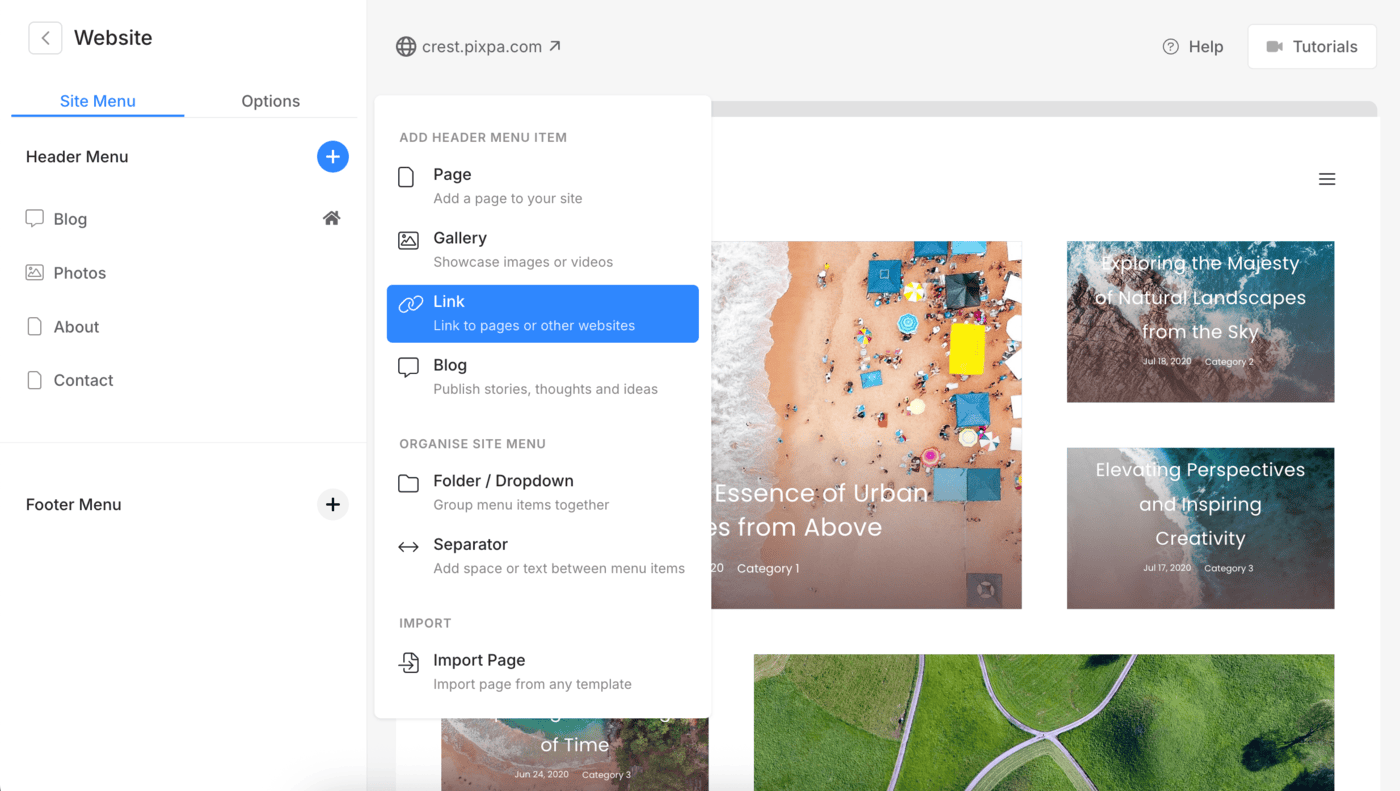
Task: Choose Page to add a page
Action: click(543, 186)
